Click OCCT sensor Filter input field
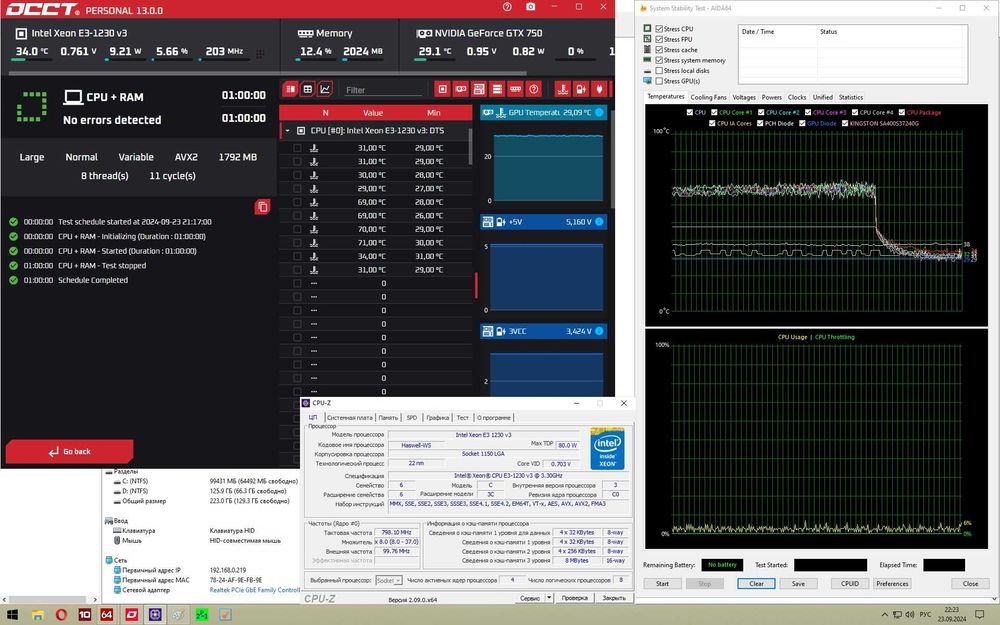The height and width of the screenshot is (625, 1000). pos(383,90)
